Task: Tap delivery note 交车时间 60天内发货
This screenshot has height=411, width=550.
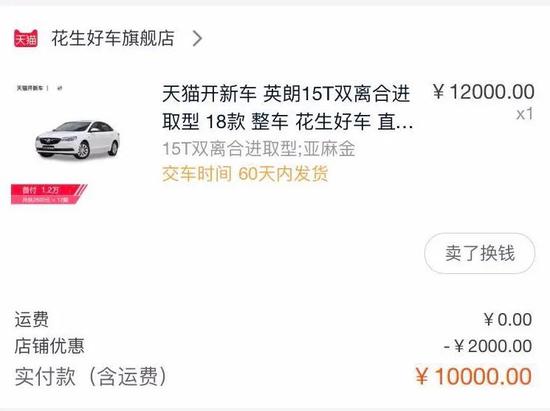Action: (245, 174)
